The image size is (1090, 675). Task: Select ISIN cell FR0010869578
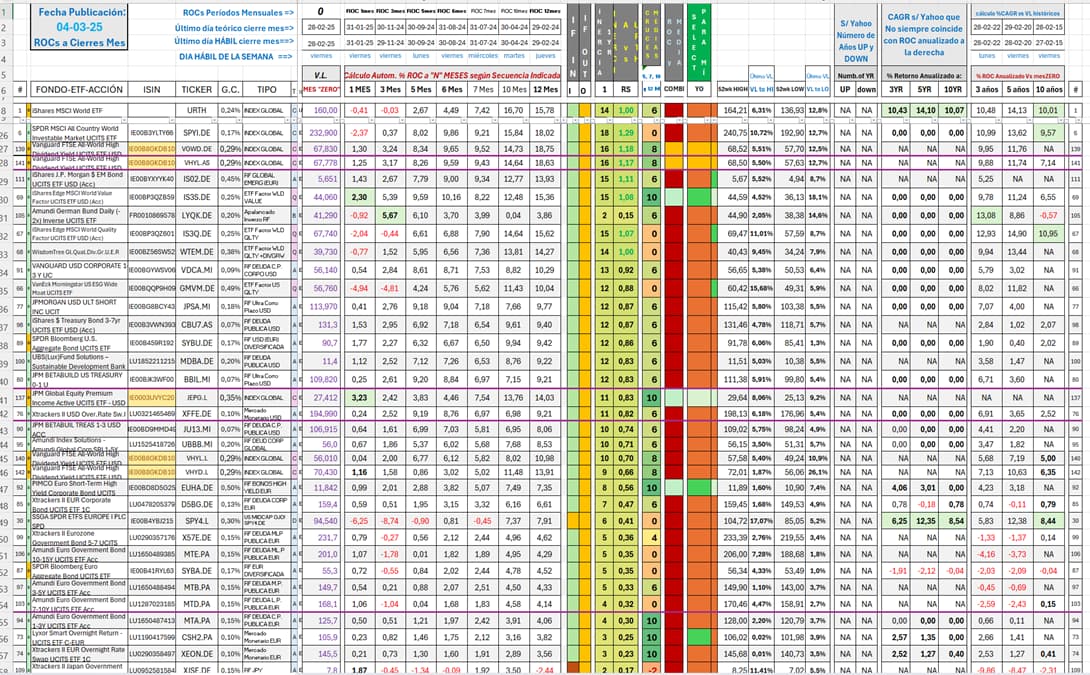click(152, 215)
